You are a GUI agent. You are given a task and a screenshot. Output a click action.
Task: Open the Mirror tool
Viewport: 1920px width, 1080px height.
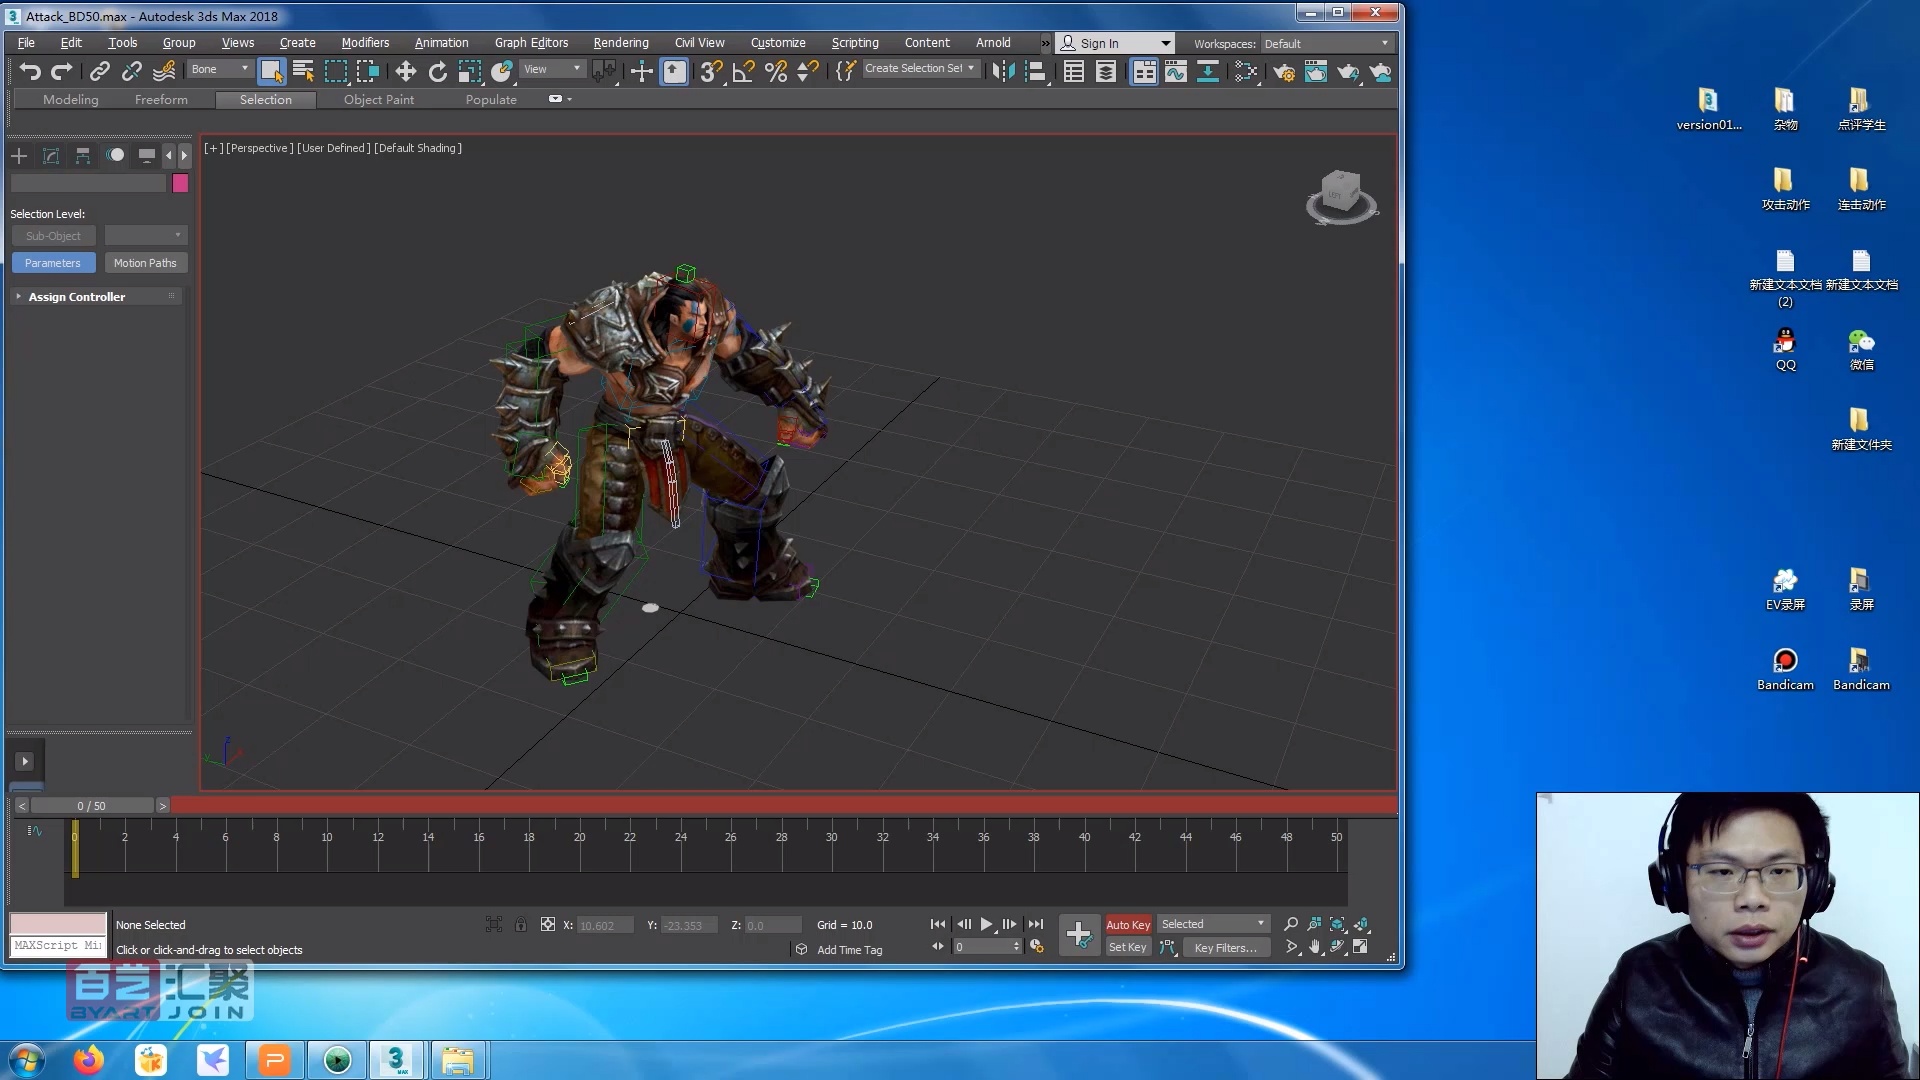(x=1003, y=71)
